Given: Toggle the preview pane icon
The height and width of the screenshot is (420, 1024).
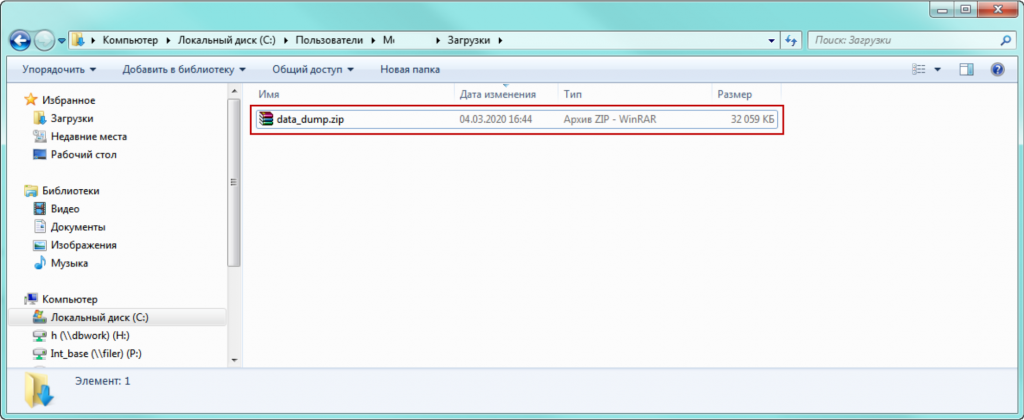Looking at the screenshot, I should click(x=967, y=70).
